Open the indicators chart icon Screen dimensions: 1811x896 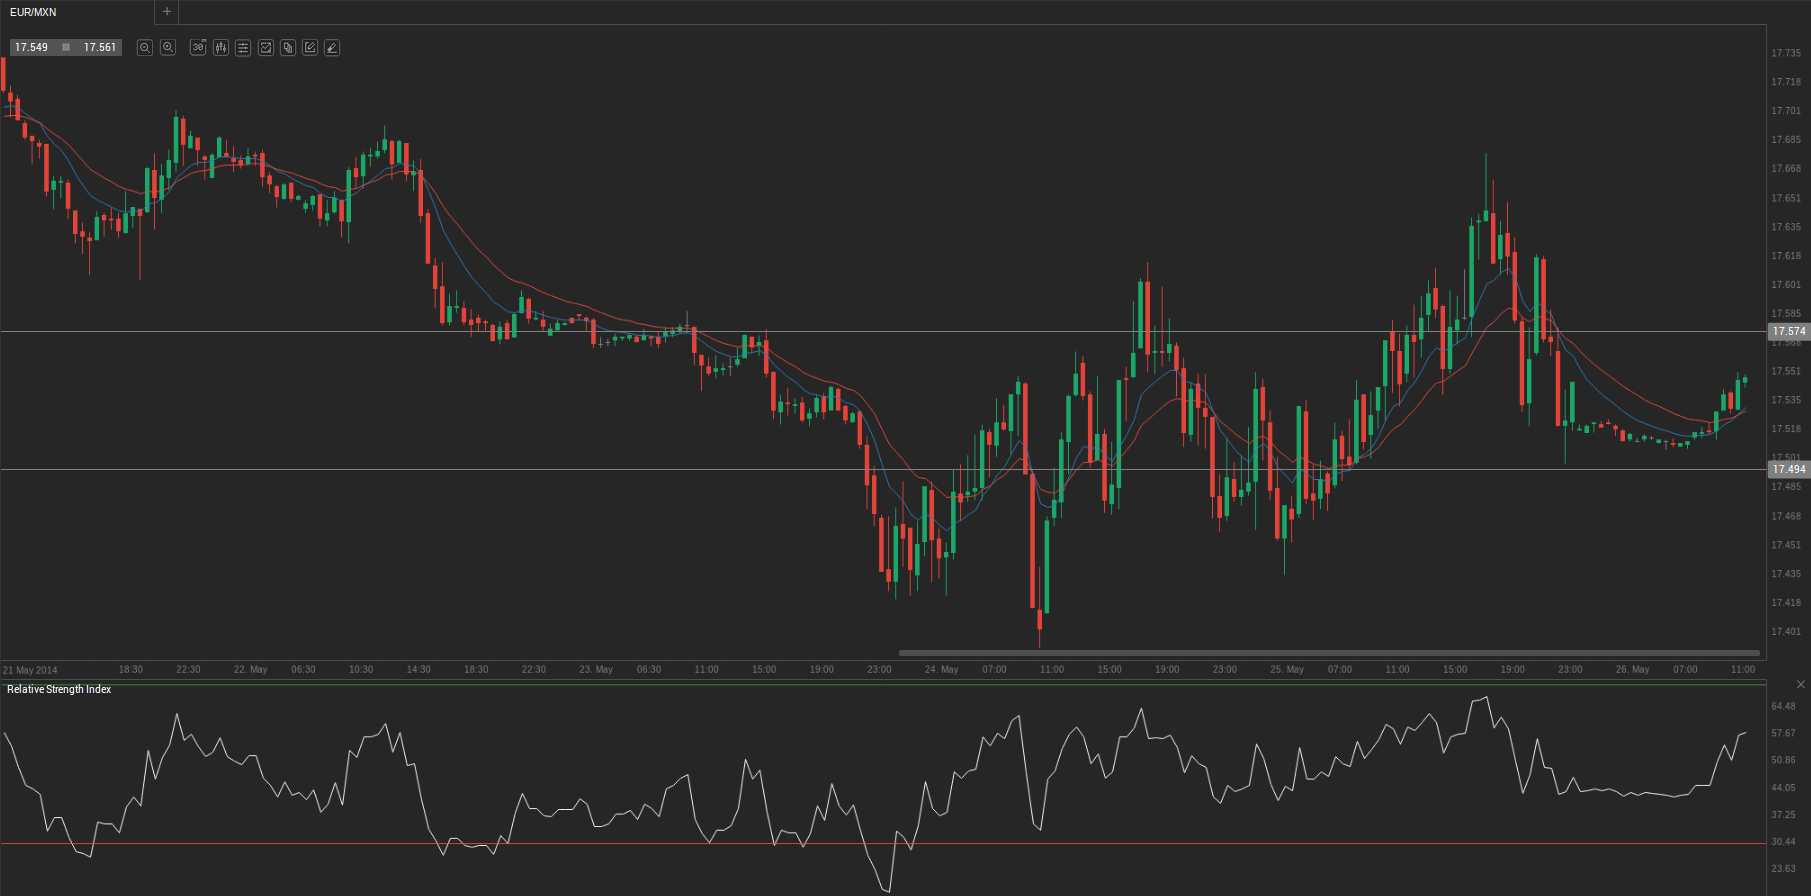[x=266, y=47]
